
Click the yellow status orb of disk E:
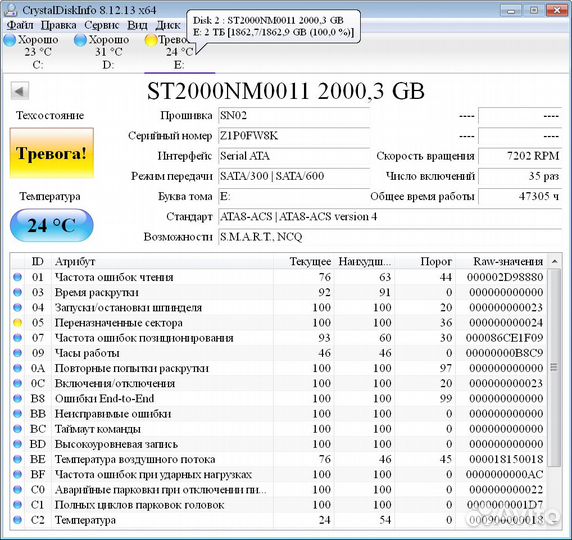coord(151,40)
